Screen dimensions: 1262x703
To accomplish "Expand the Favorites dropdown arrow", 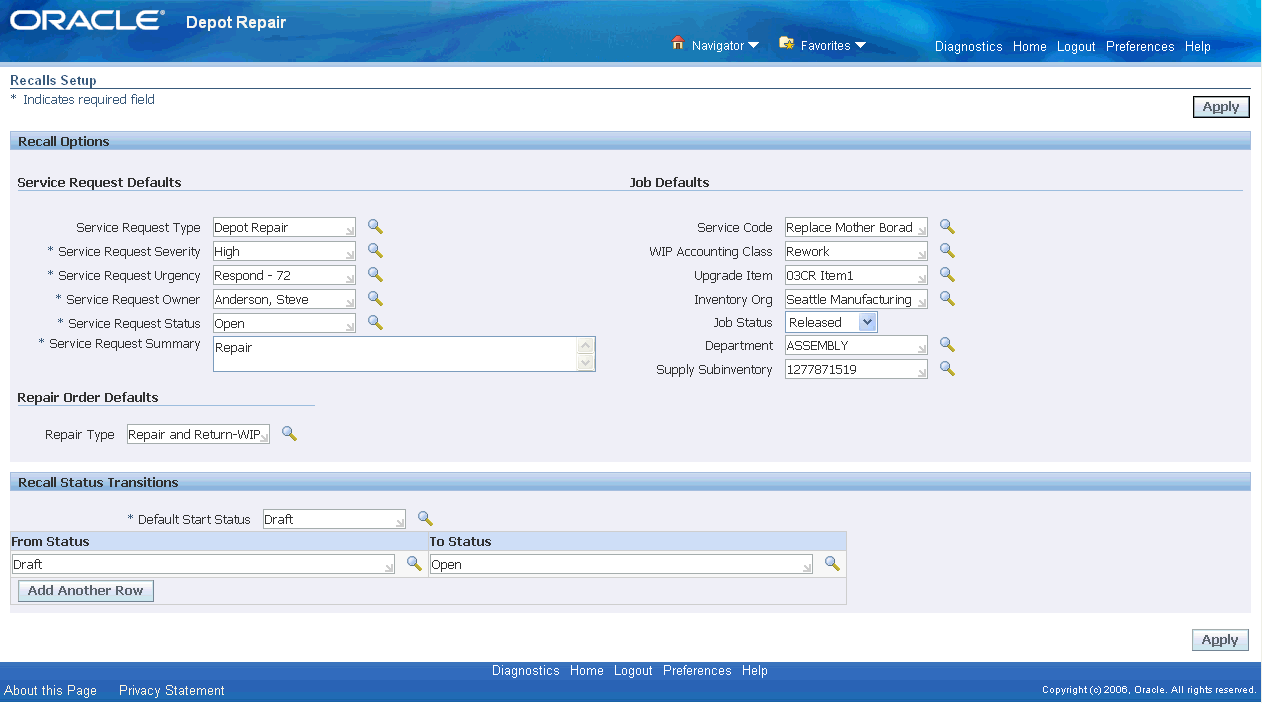I will tap(860, 46).
